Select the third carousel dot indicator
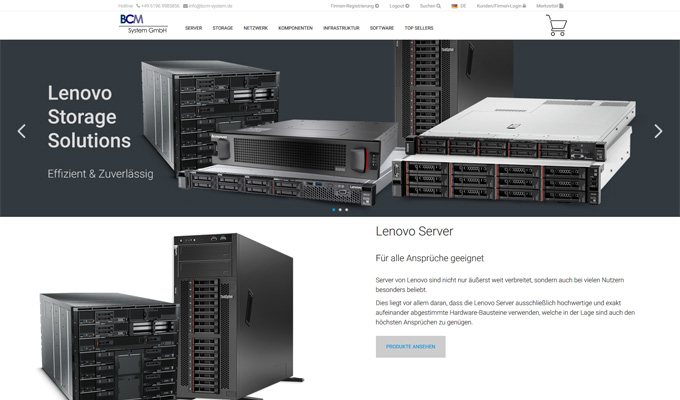 click(347, 210)
